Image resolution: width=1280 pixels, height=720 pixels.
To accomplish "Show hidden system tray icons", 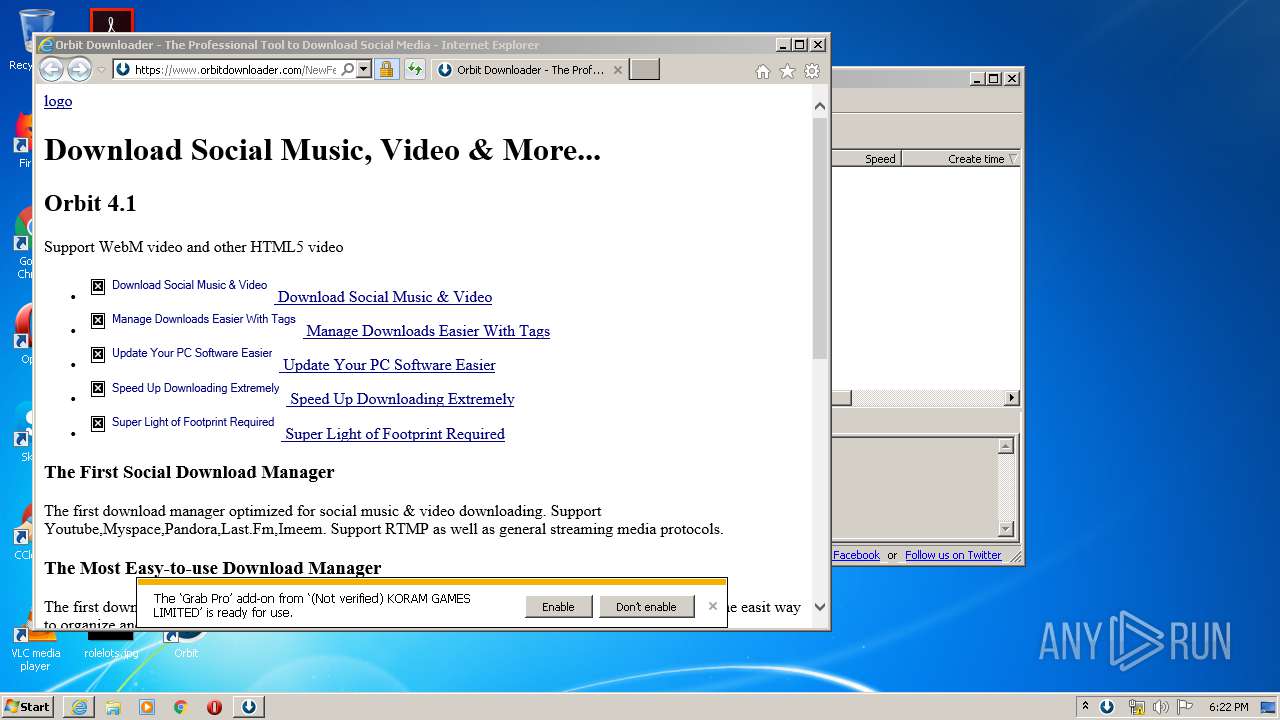I will pyautogui.click(x=1085, y=707).
